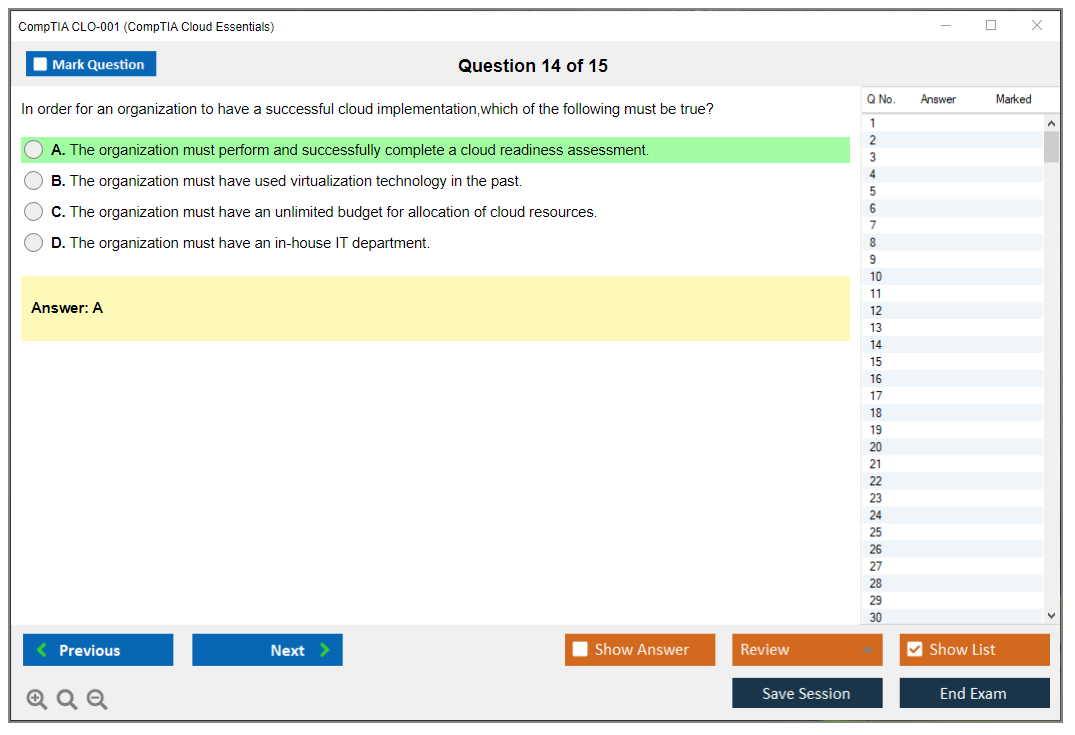Choose option C unlimited budget radio button

tap(34, 212)
